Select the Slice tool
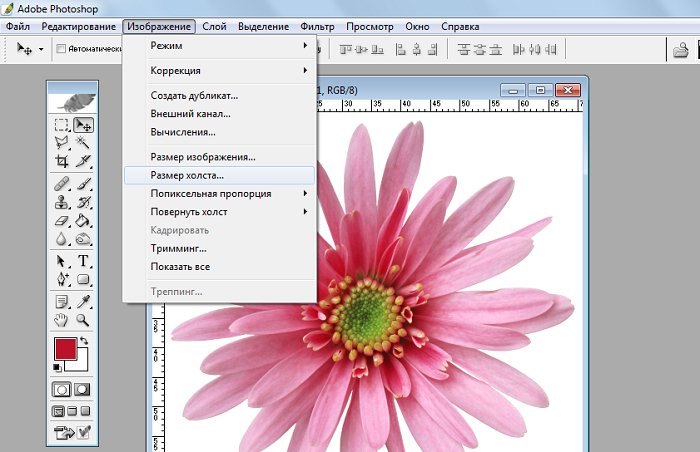The height and width of the screenshot is (452, 700). pos(83,161)
